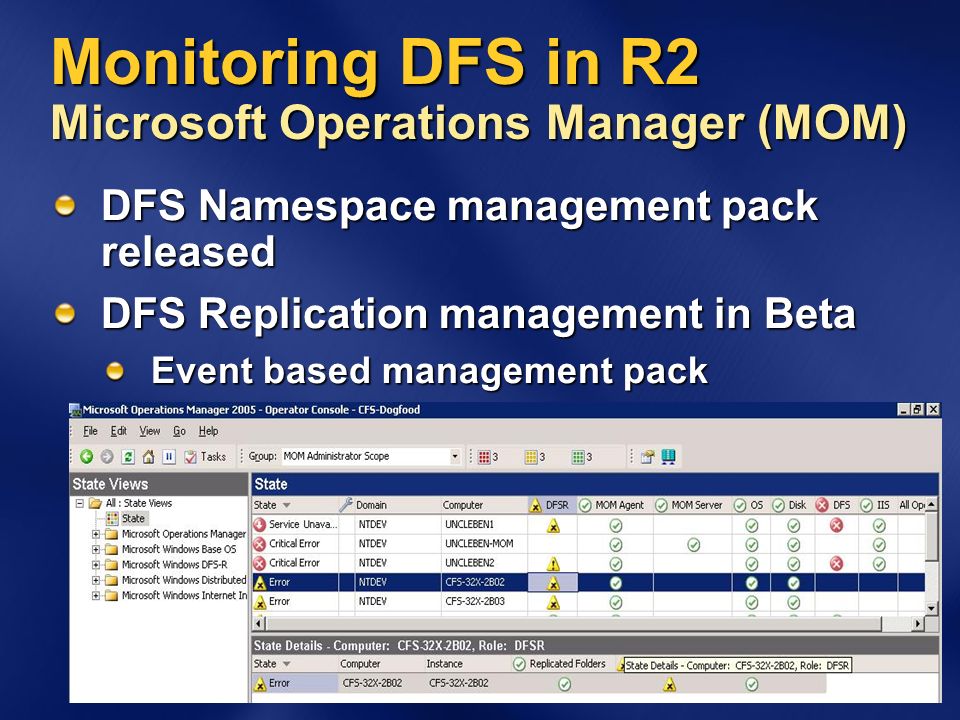This screenshot has width=960, height=720.
Task: Click MOM Server green check for UNCLEBEN-MOM
Action: pos(693,544)
